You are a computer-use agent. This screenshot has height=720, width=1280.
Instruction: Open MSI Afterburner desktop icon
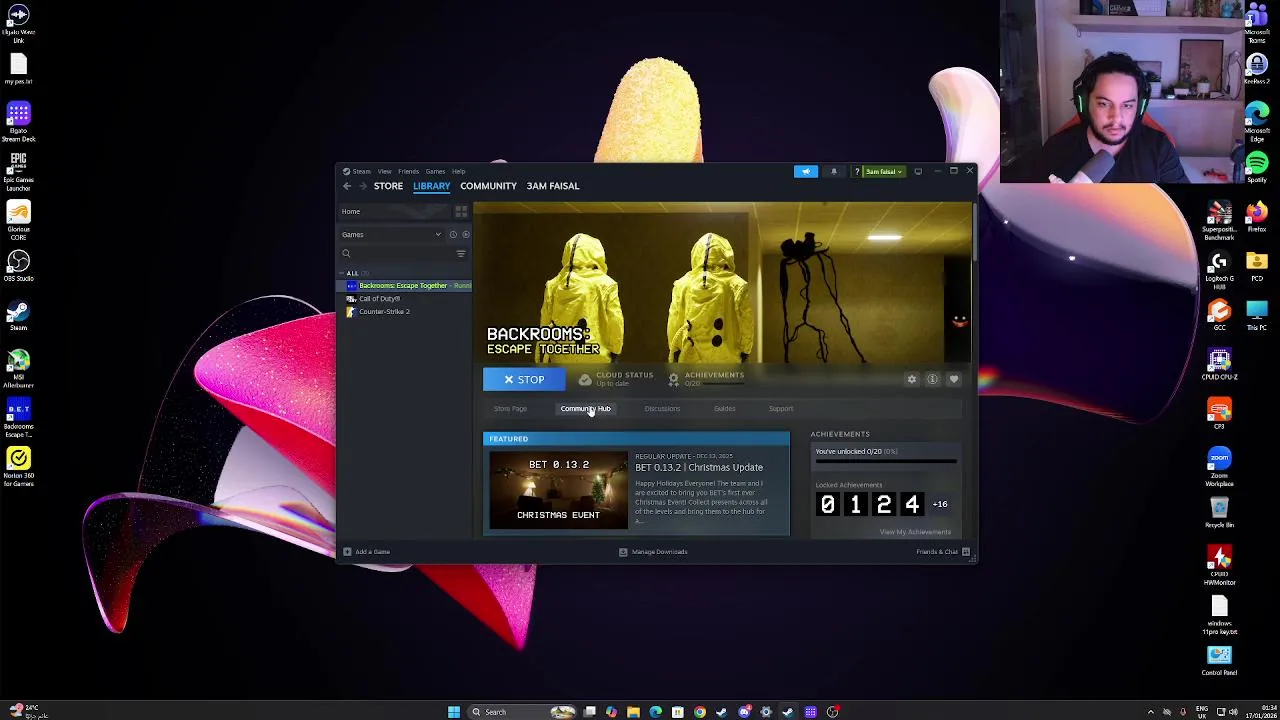pyautogui.click(x=18, y=368)
